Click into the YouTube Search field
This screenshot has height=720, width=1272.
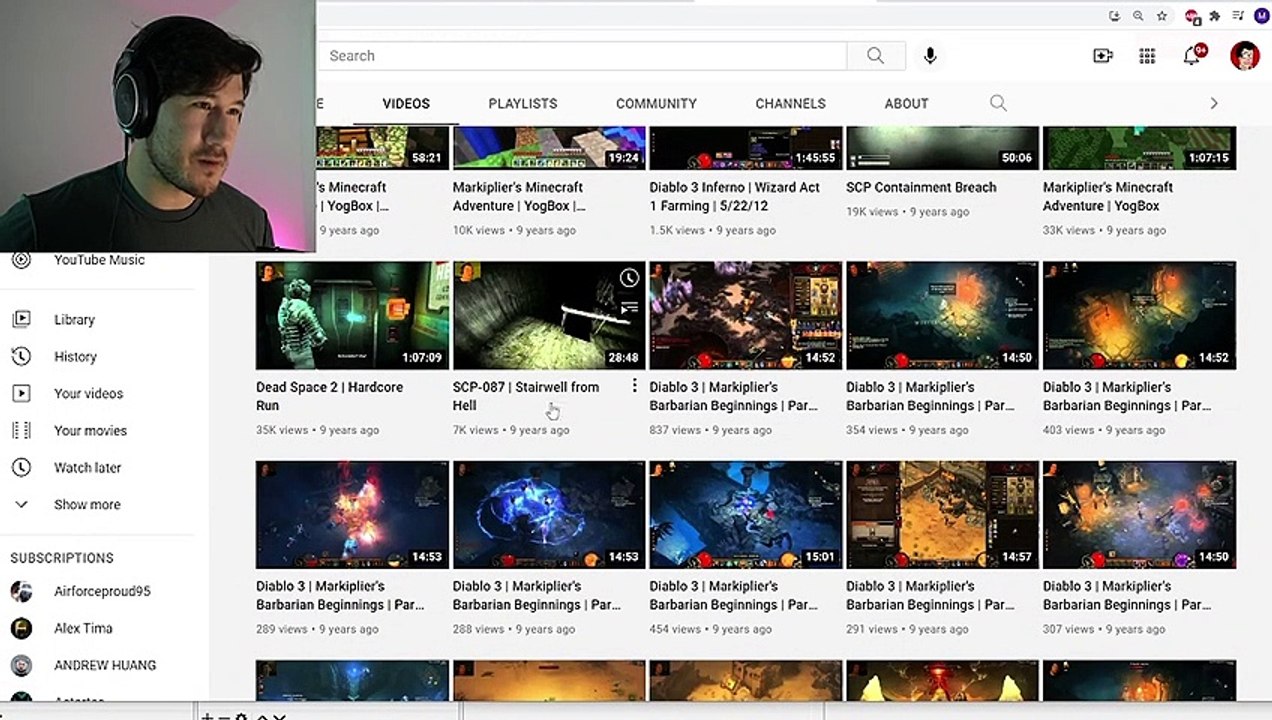click(x=583, y=56)
